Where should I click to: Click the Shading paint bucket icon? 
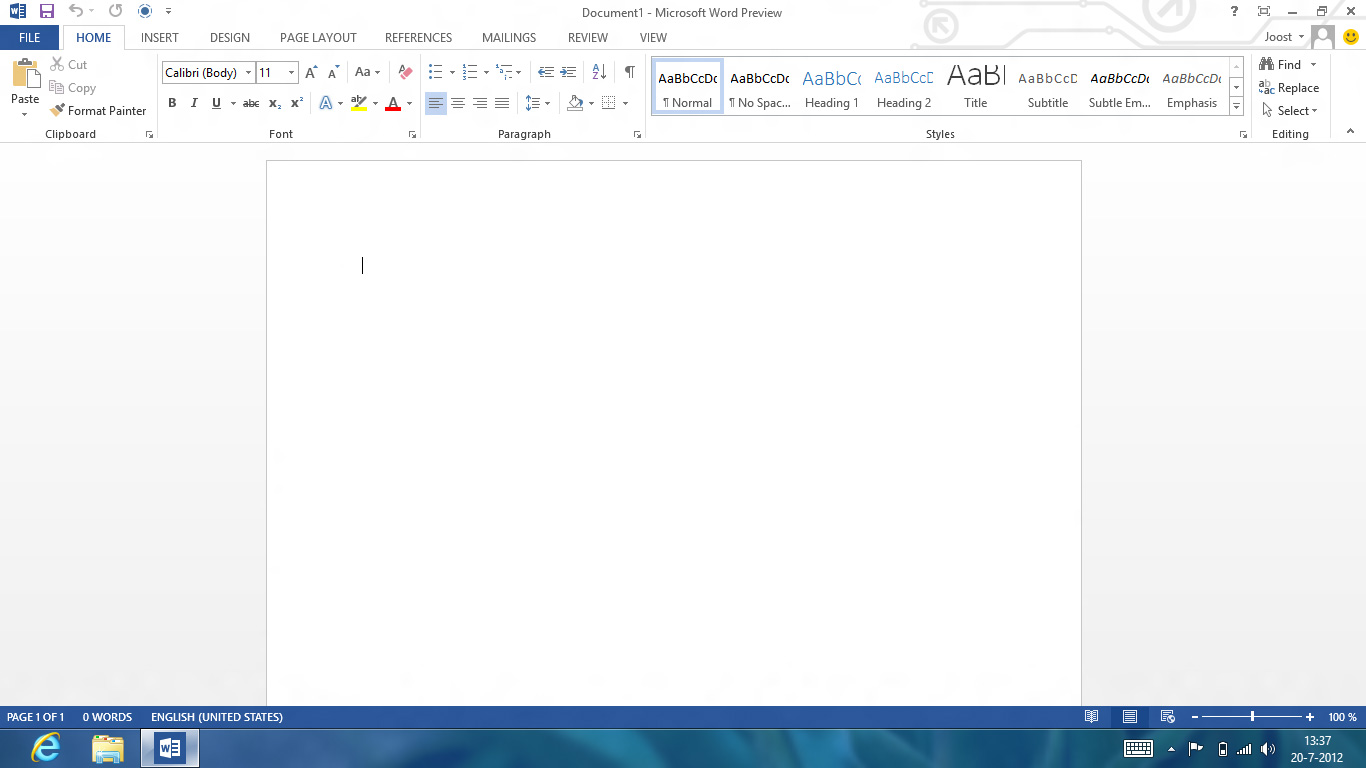tap(575, 103)
